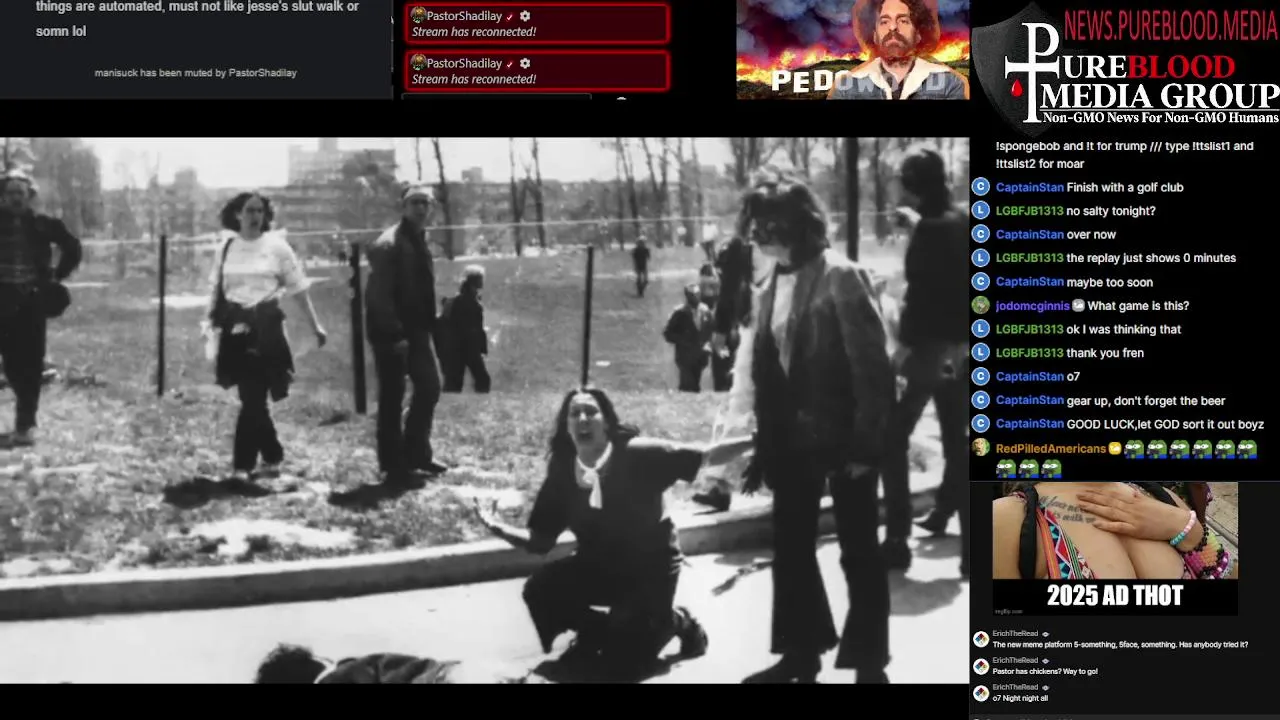Screen dimensions: 1280x720
Task: Click the gear icon on the first PastorShadilay alert
Action: pos(525,16)
